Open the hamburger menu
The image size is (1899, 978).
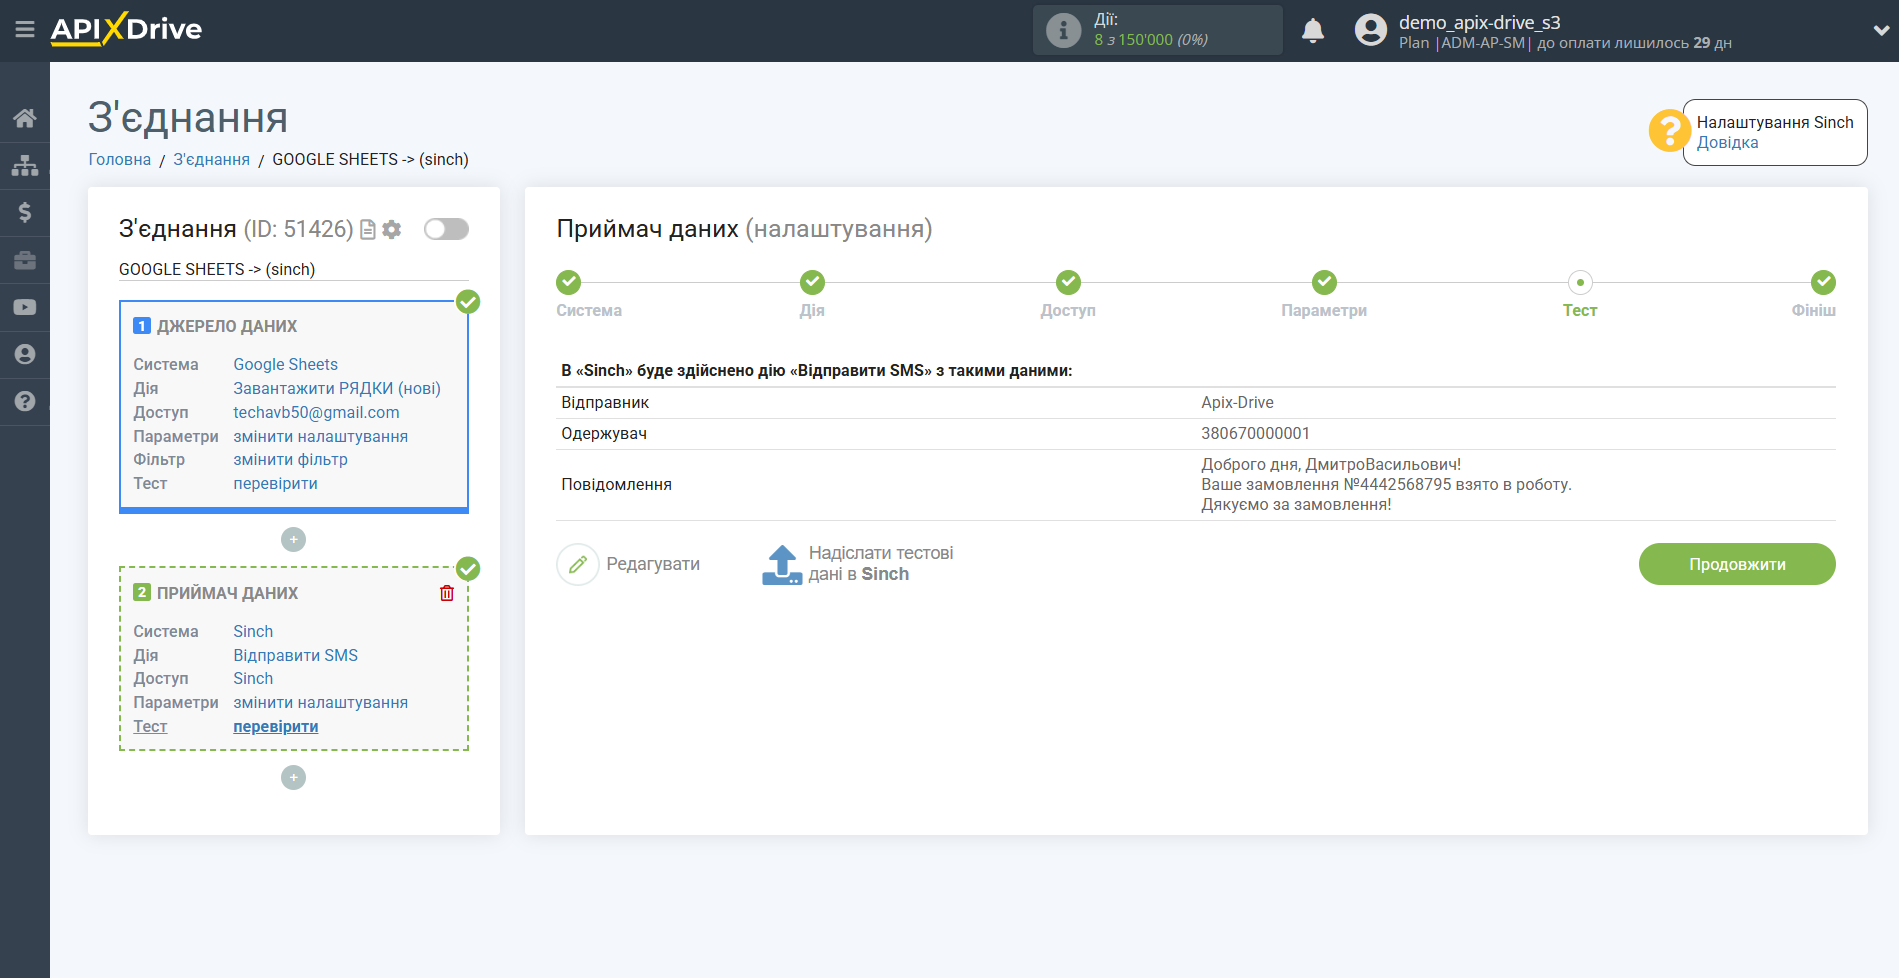click(x=25, y=30)
